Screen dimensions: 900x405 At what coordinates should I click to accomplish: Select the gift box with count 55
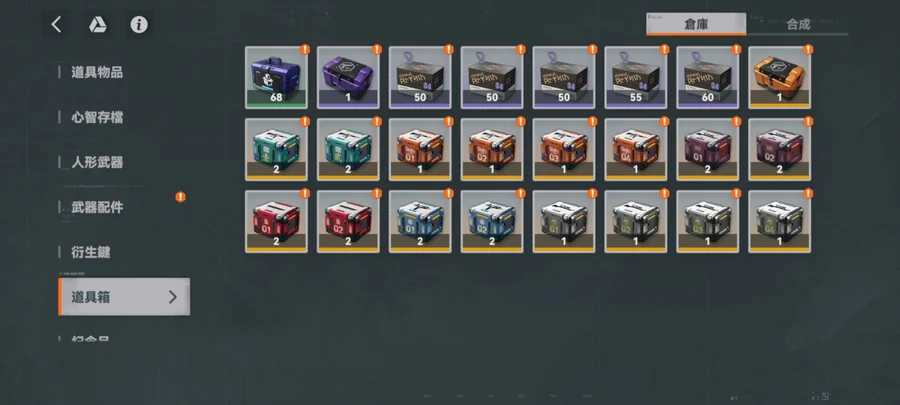[635, 77]
